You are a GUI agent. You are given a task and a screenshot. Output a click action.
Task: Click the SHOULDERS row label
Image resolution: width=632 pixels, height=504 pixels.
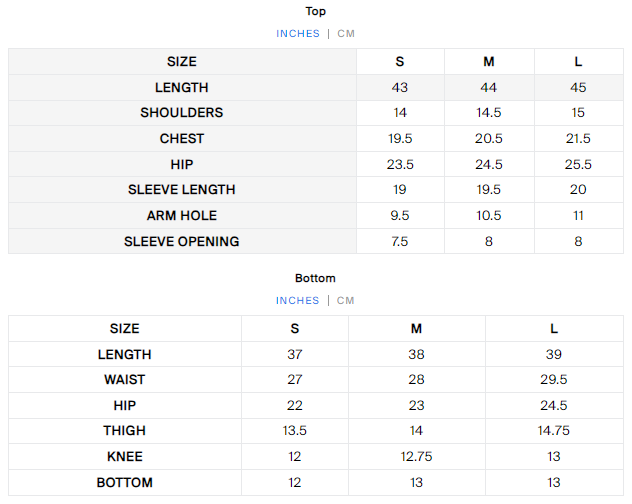point(182,113)
